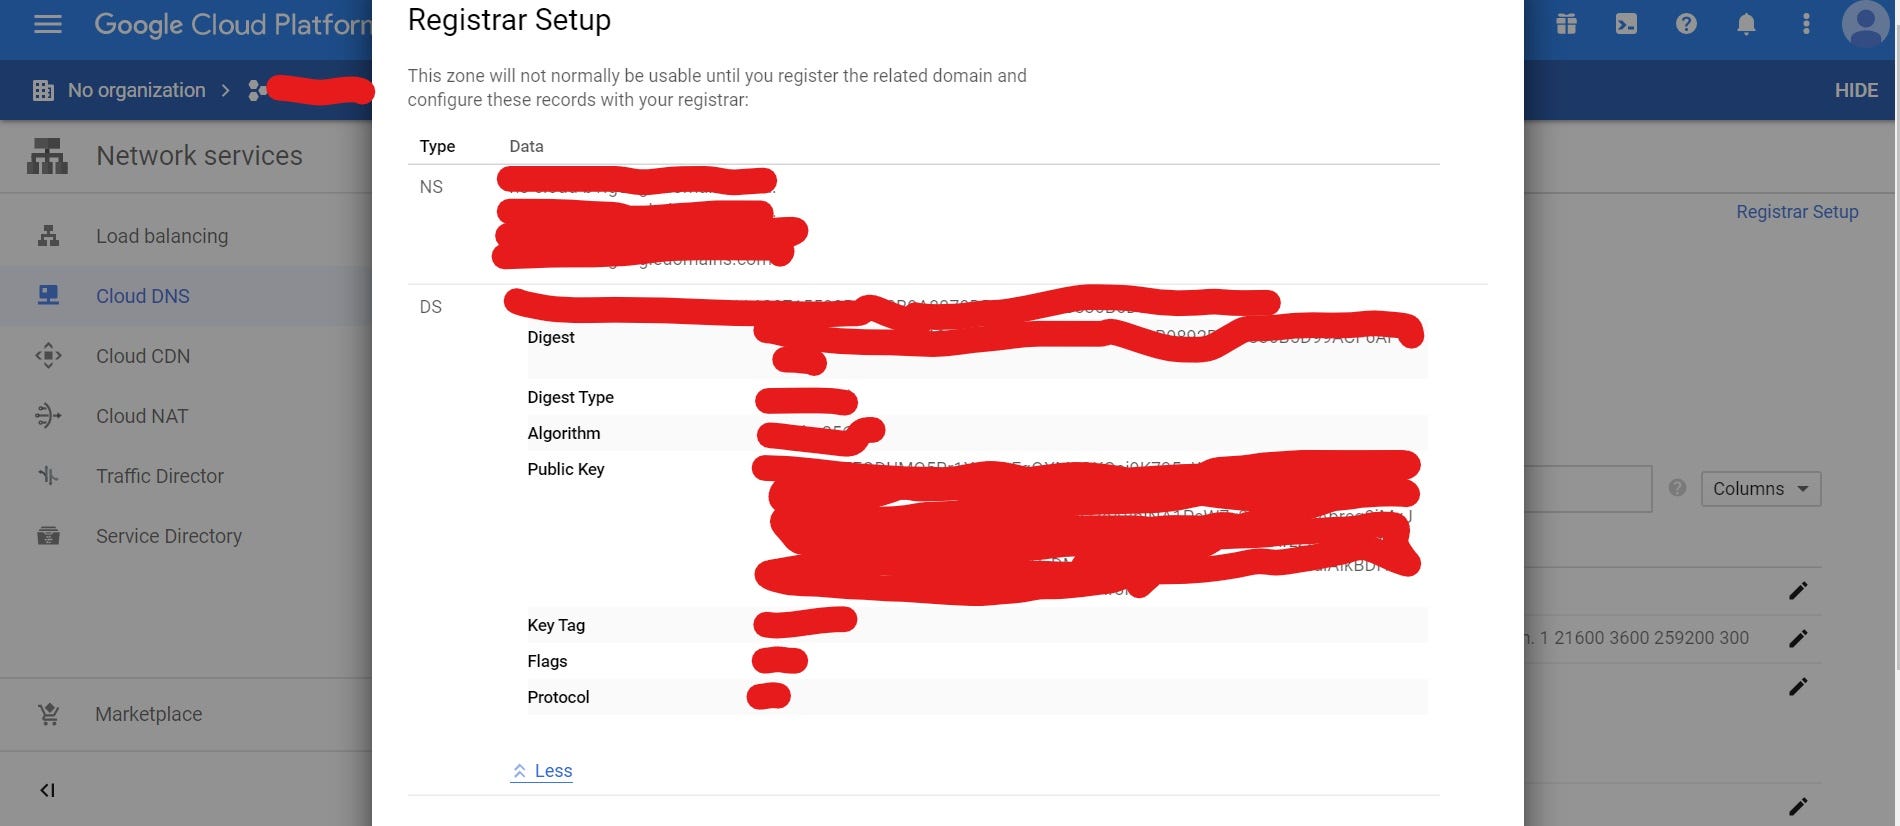Activate Cloud Shell terminal icon

pos(1626,24)
